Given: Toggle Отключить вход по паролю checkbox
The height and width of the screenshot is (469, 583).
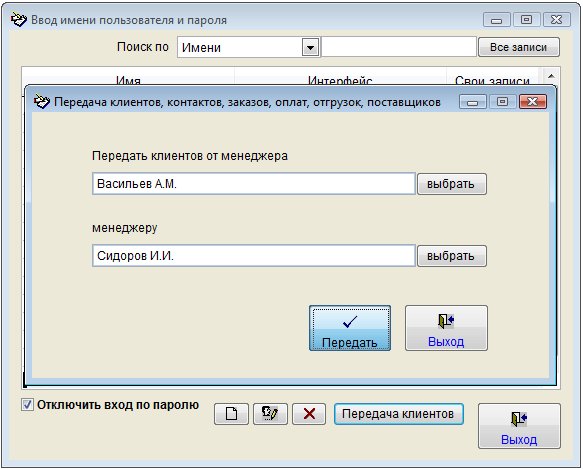Looking at the screenshot, I should point(27,405).
